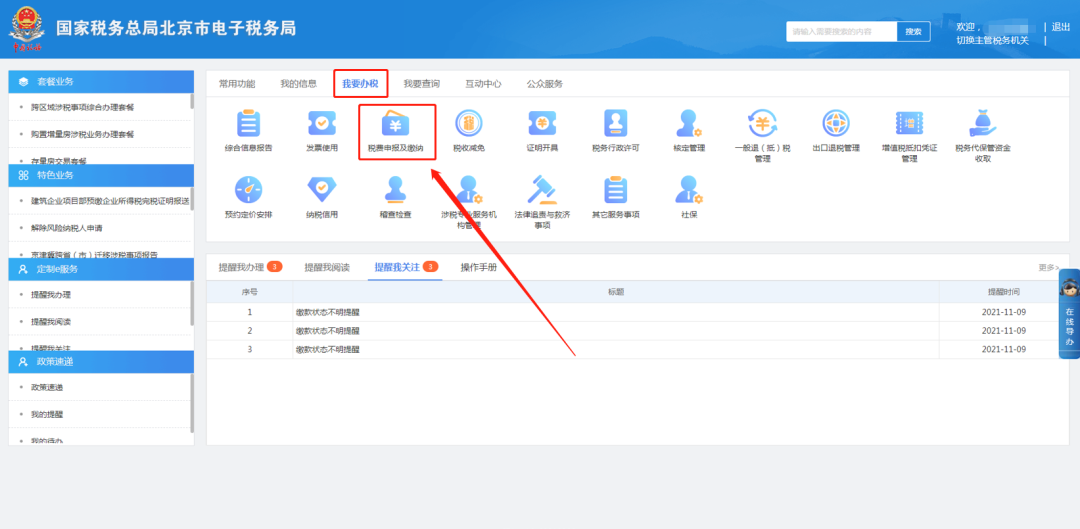
Task: Select the 我要办税 tab
Action: 360,84
